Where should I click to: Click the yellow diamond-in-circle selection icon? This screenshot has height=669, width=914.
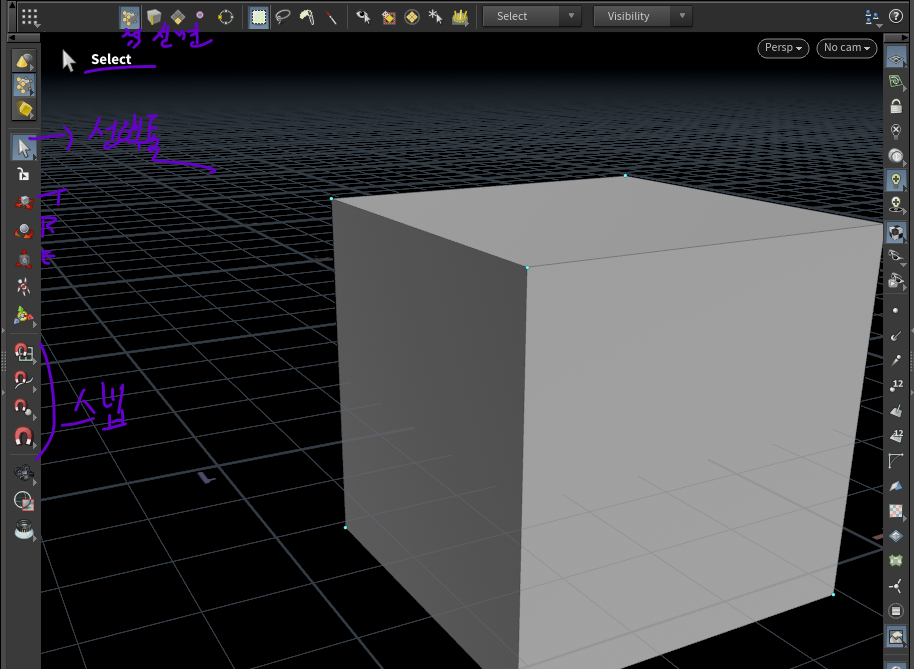pos(412,17)
